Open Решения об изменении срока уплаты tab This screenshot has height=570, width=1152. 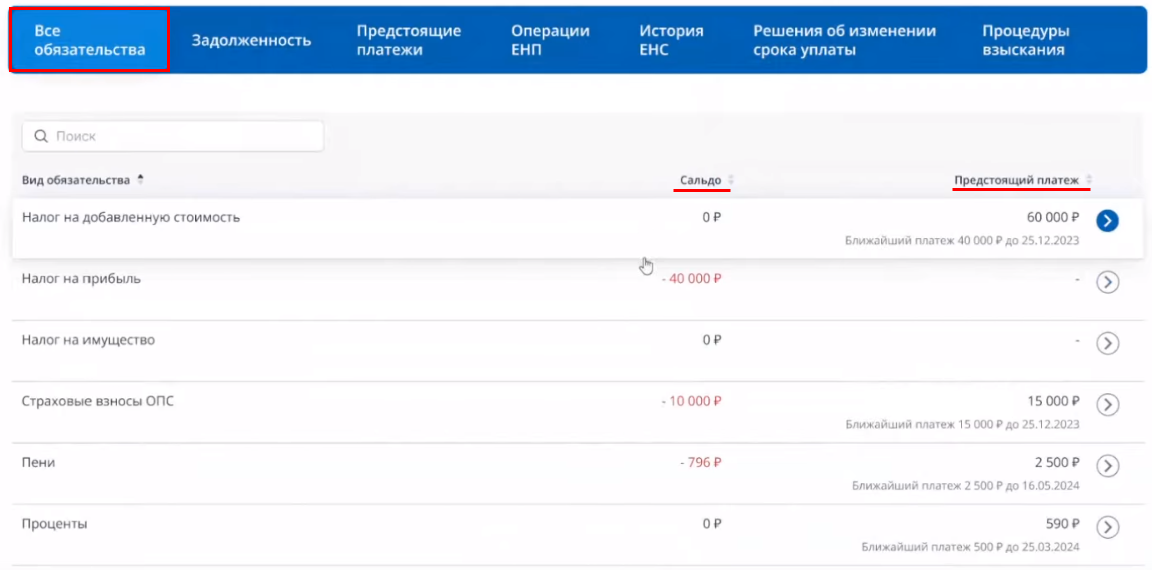pyautogui.click(x=844, y=40)
